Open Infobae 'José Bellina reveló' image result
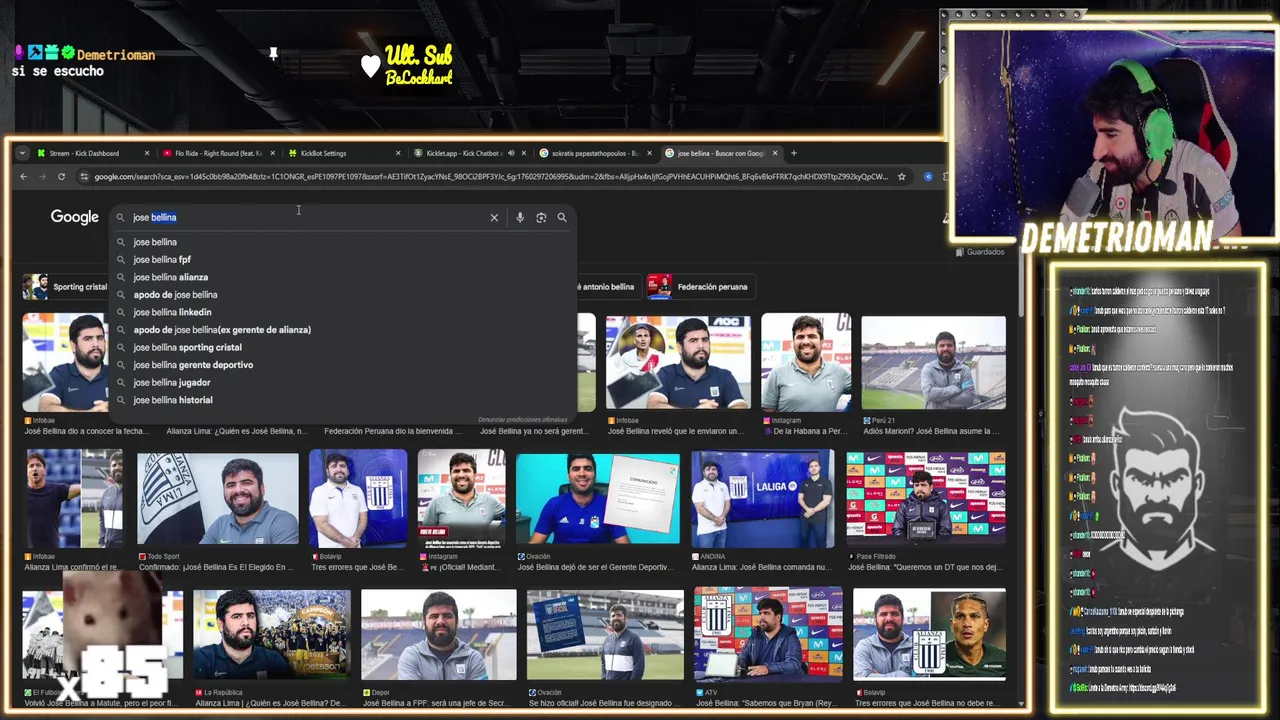 coord(678,362)
